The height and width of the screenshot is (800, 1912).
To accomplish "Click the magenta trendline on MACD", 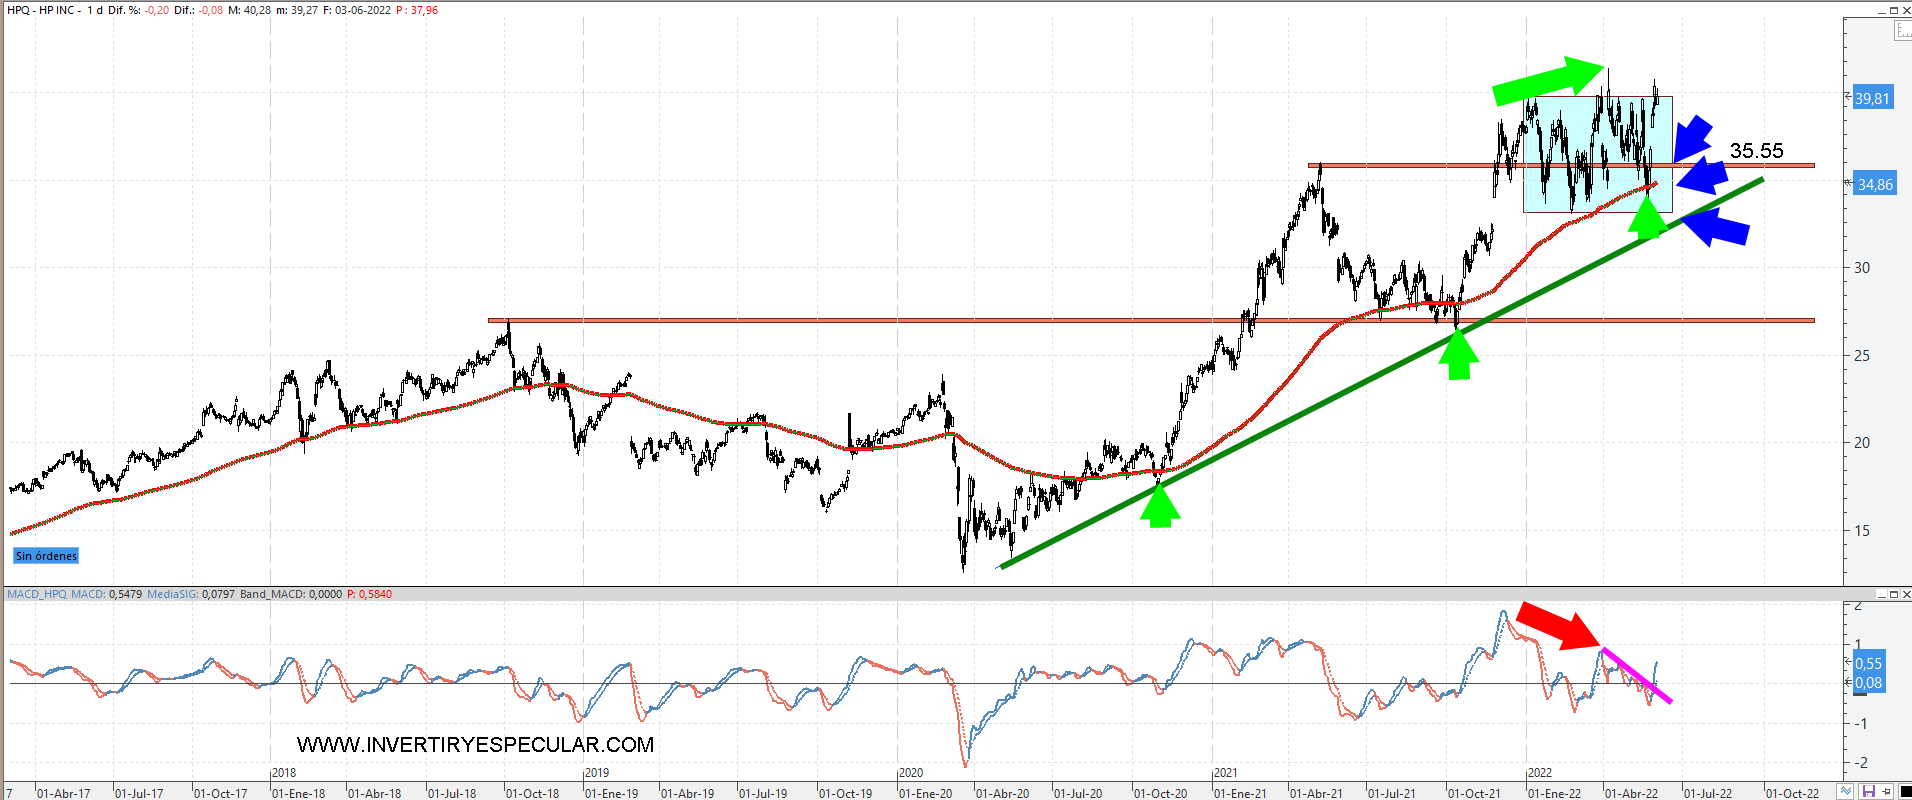I will pos(1636,676).
